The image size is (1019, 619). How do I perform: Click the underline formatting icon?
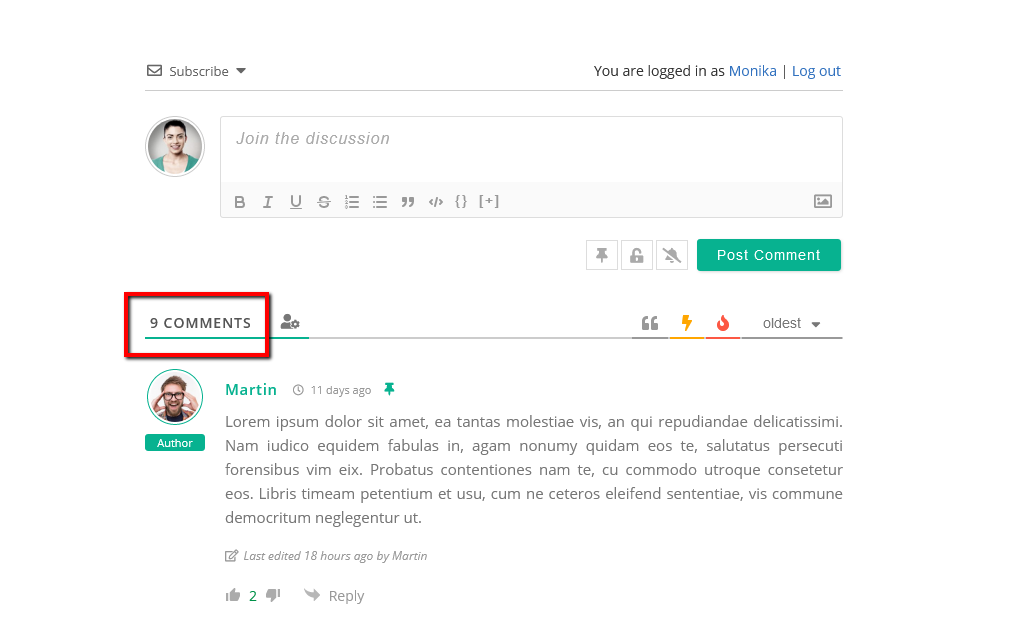point(296,202)
